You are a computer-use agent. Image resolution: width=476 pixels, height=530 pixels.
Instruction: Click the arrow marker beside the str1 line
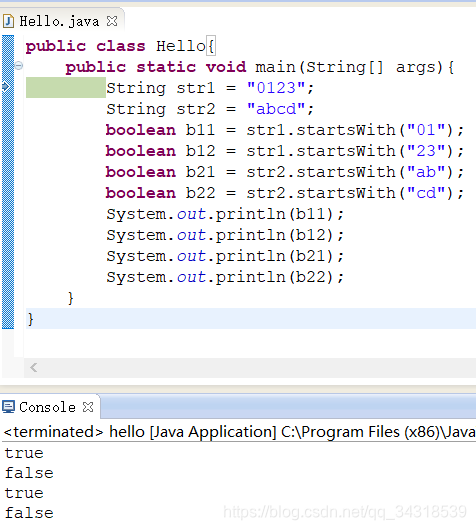click(6, 87)
